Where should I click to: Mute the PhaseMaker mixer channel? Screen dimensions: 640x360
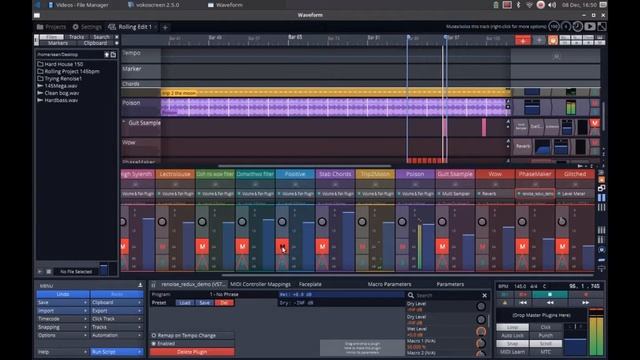point(522,246)
